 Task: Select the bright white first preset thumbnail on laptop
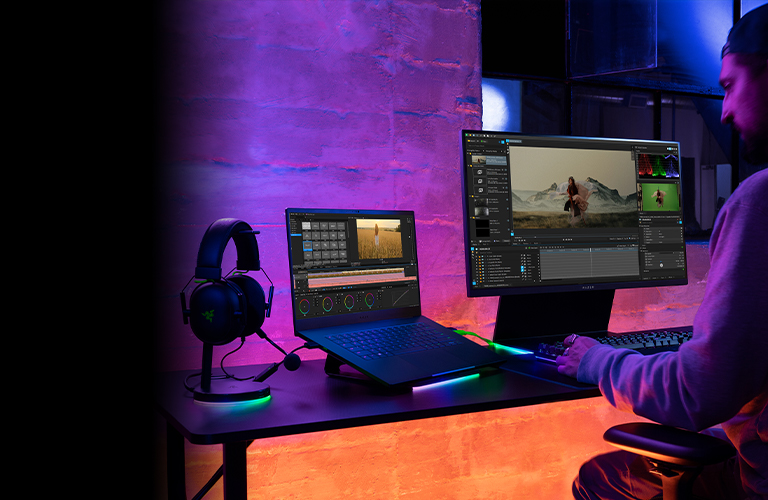pyautogui.click(x=306, y=226)
